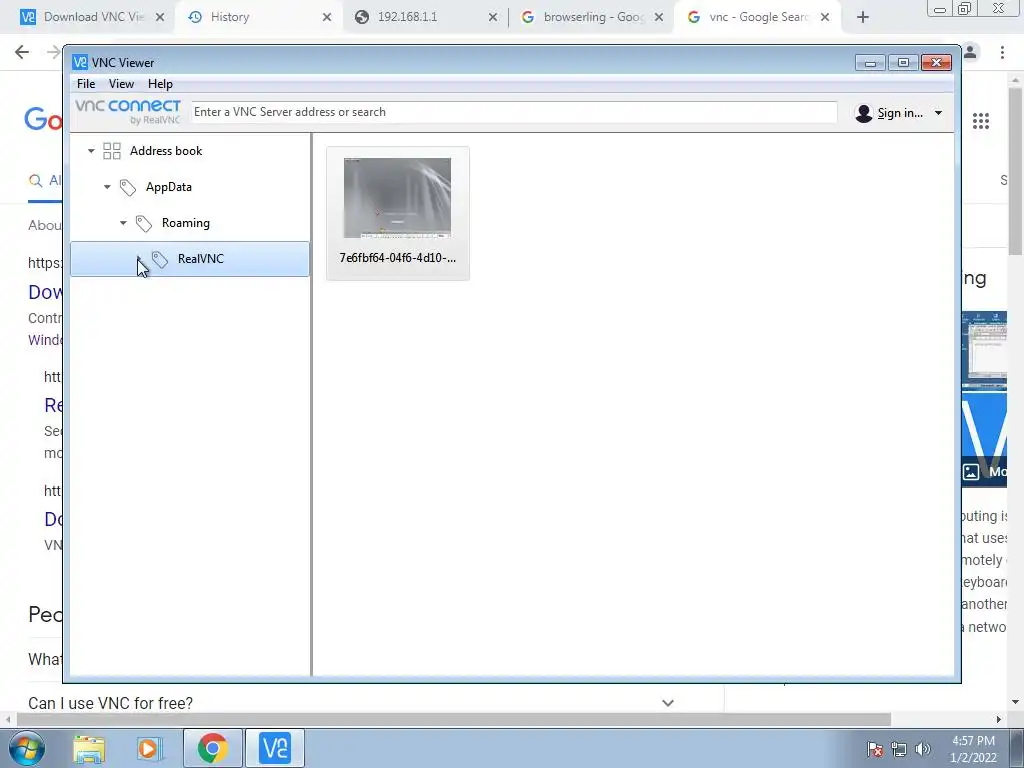Select the RealVNC label in tree
This screenshot has height=768, width=1024.
click(x=200, y=259)
